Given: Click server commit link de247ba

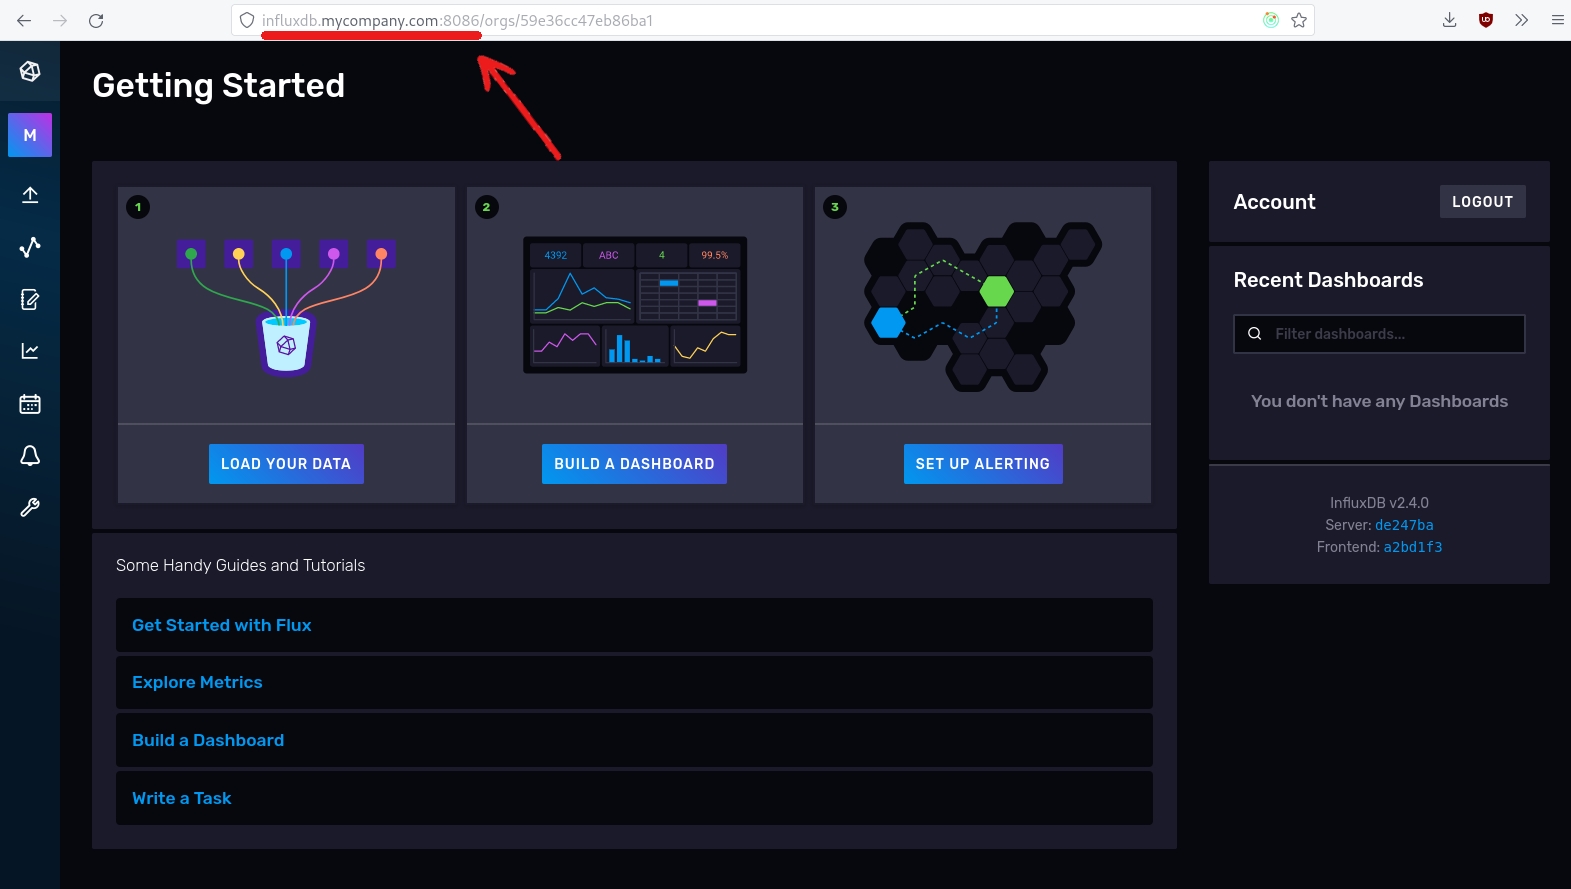Looking at the screenshot, I should (1404, 525).
